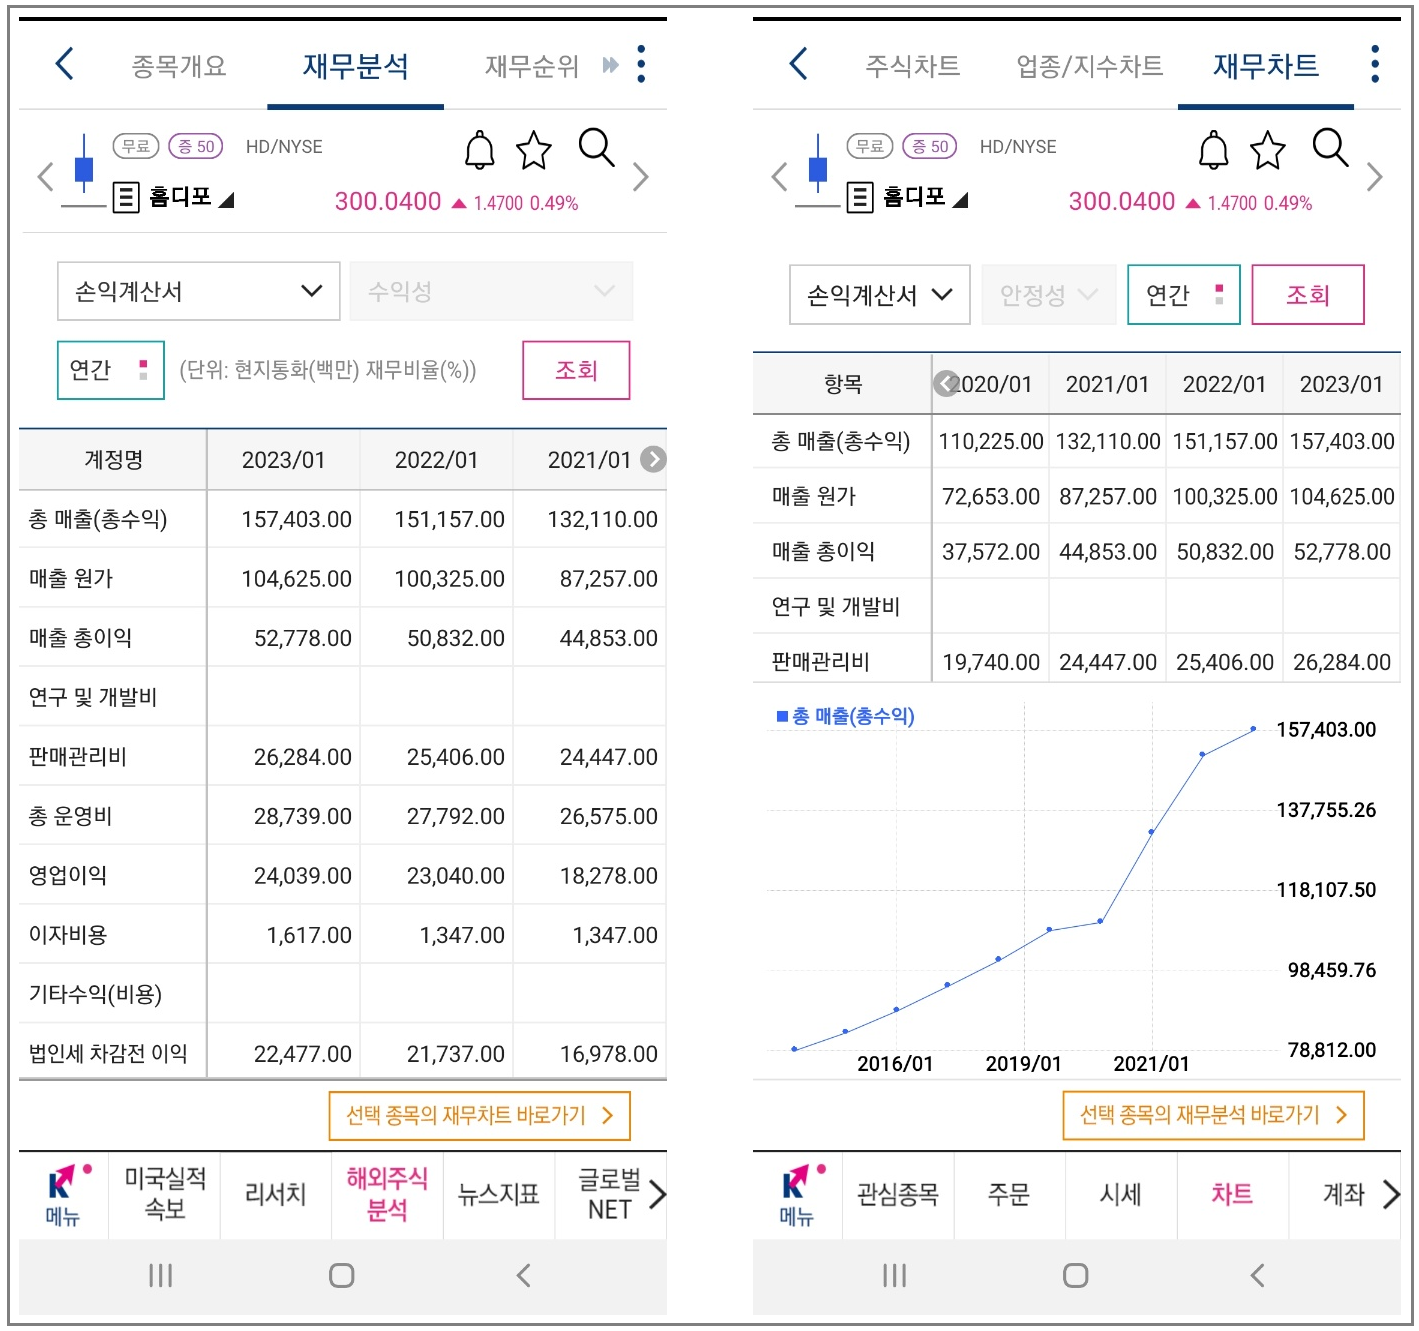1419x1331 pixels.
Task: Expand 홈디포 stock name selector on left
Action: 191,197
